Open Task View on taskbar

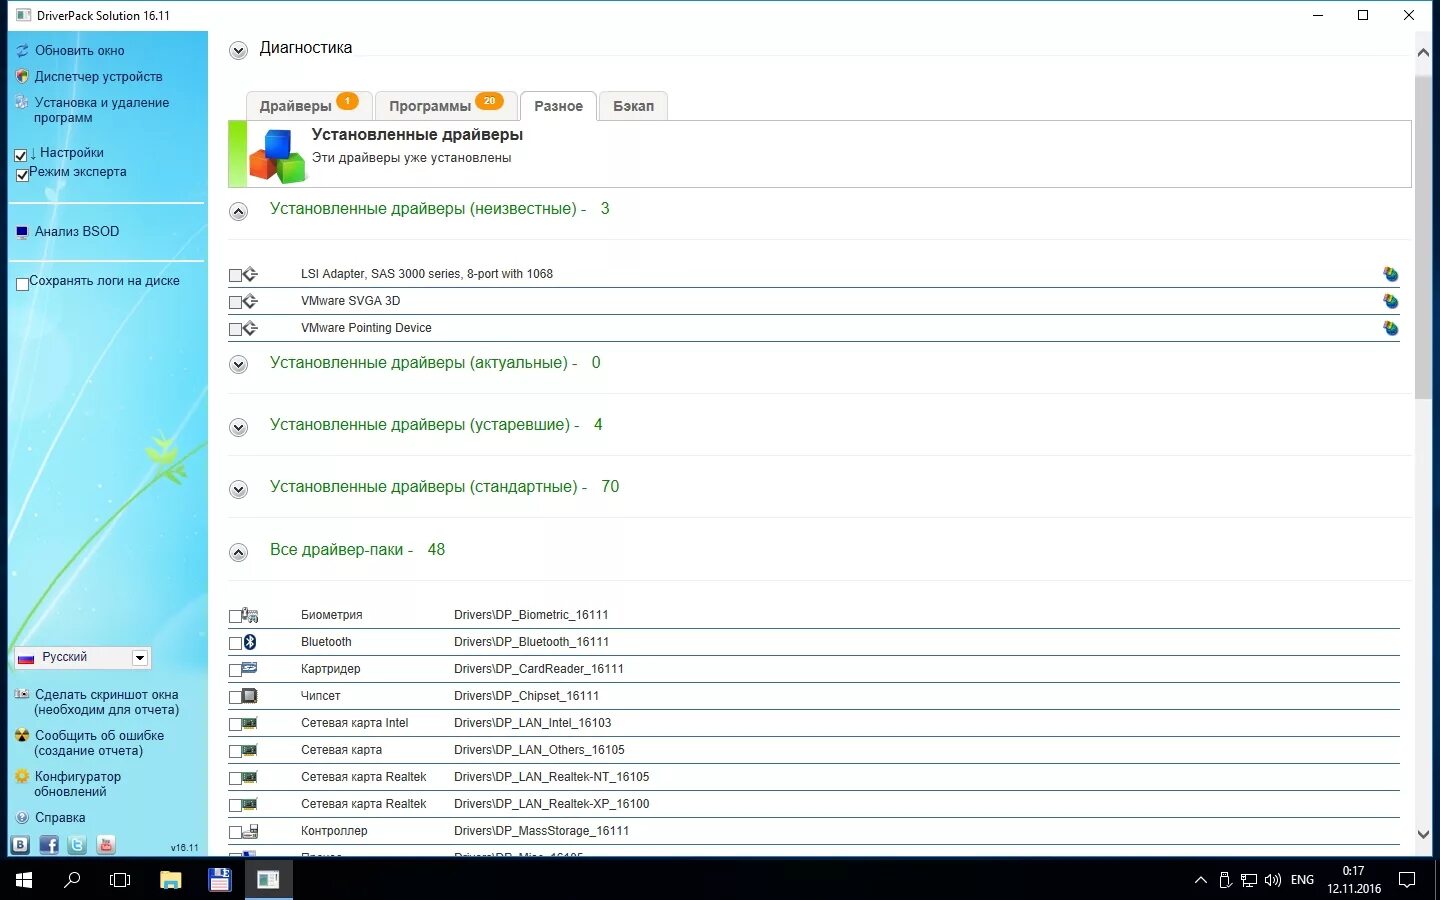tap(120, 880)
